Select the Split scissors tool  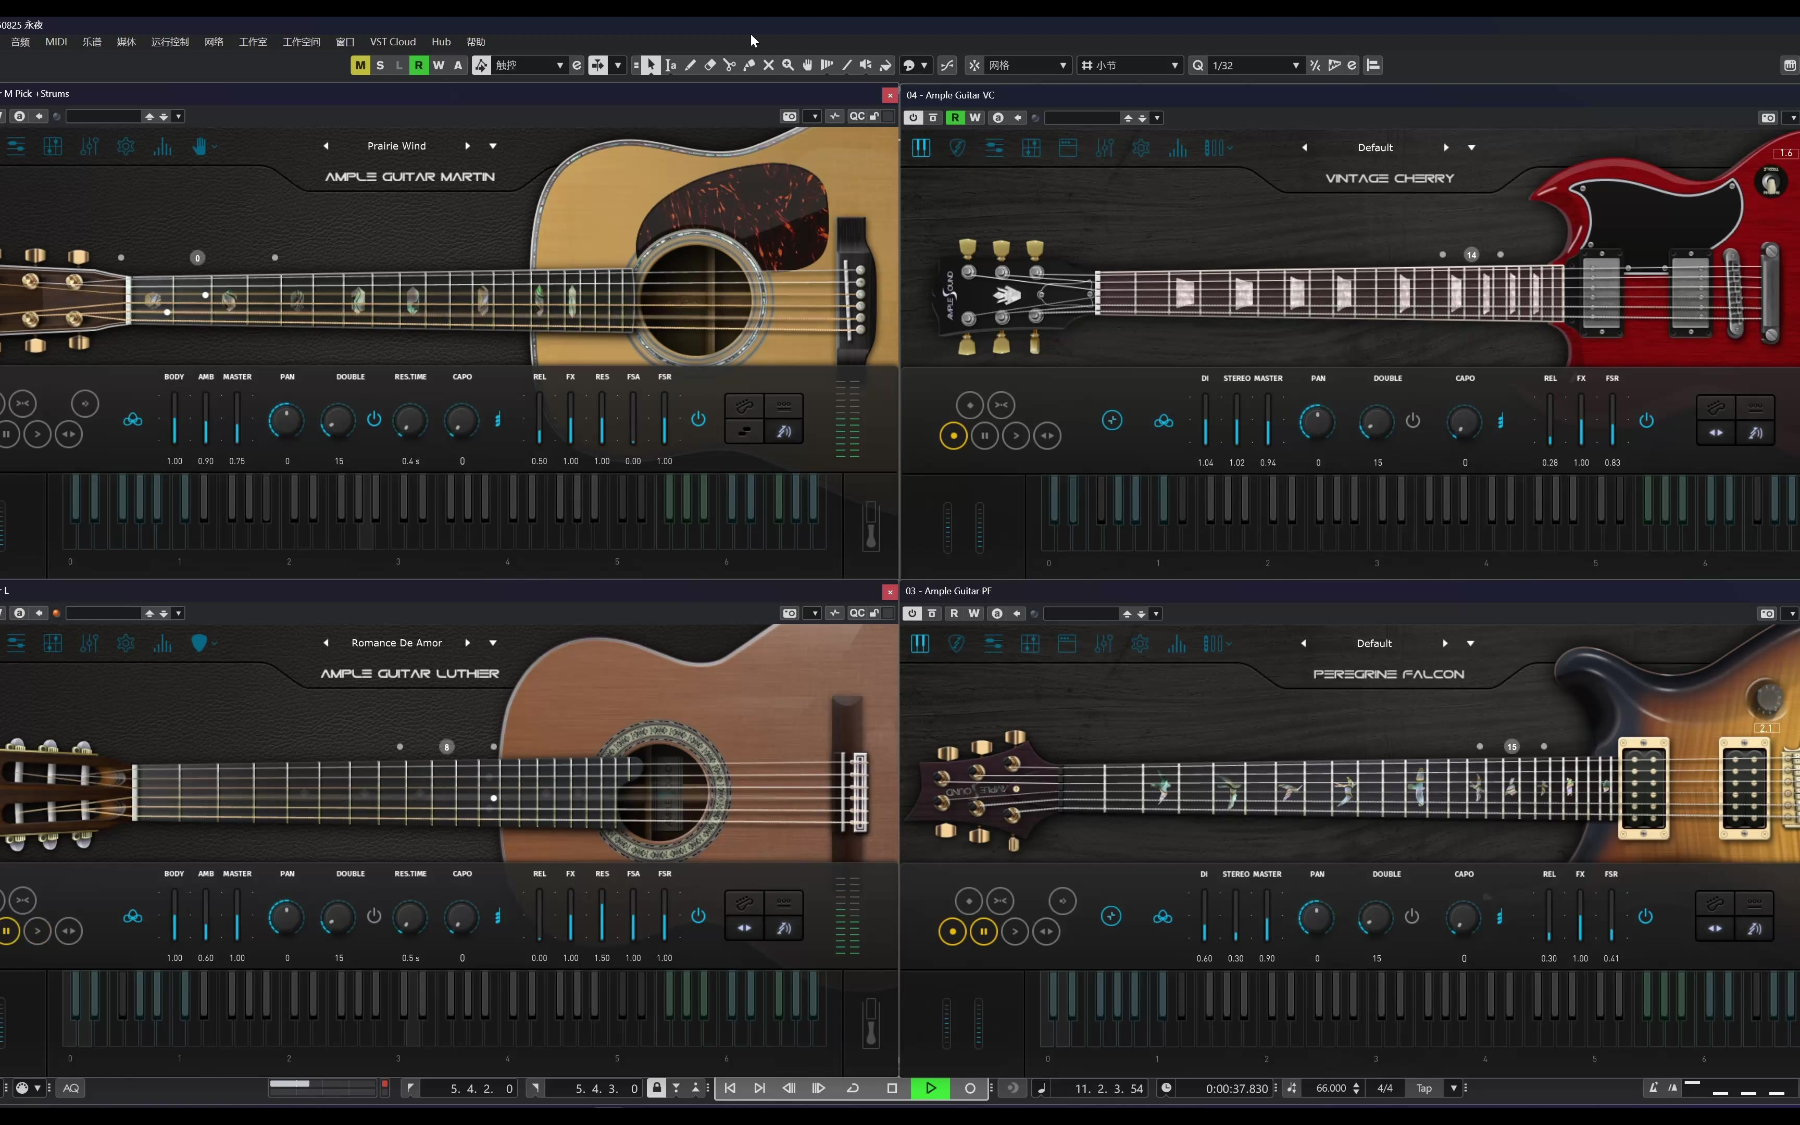click(x=729, y=65)
